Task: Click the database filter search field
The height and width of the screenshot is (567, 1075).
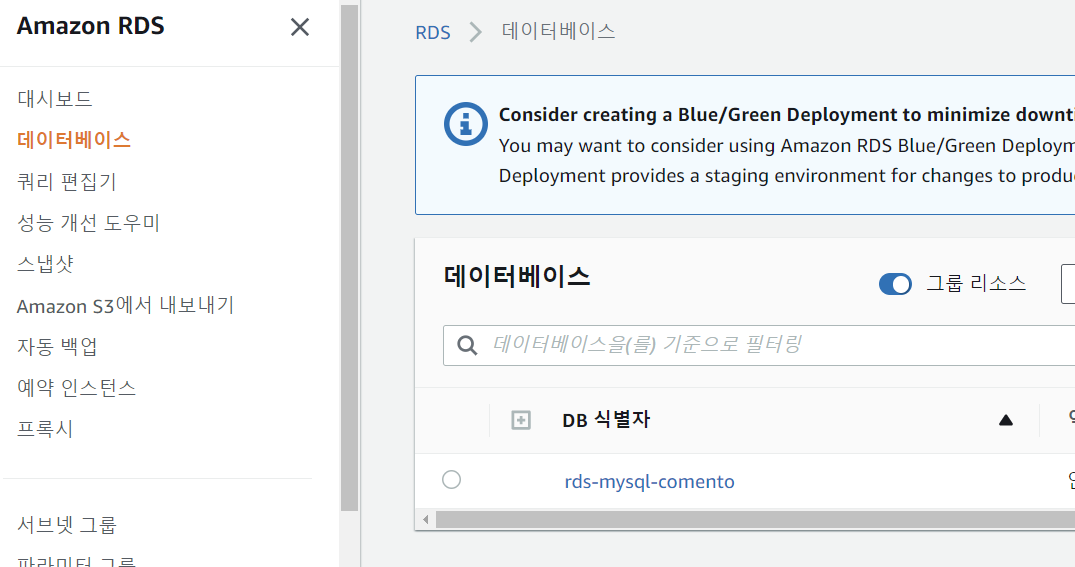Action: coord(759,345)
